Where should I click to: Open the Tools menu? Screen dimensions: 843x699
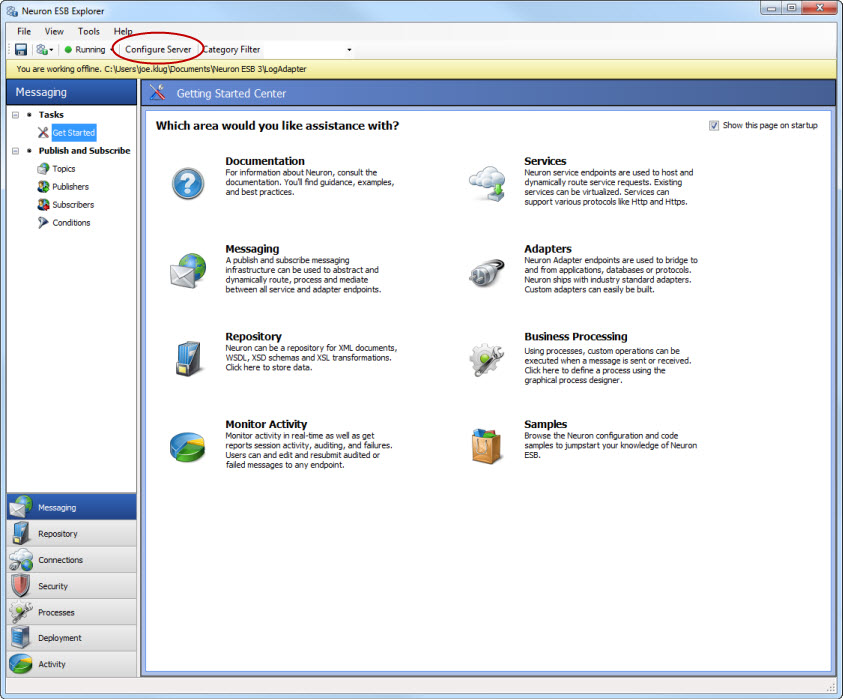89,32
